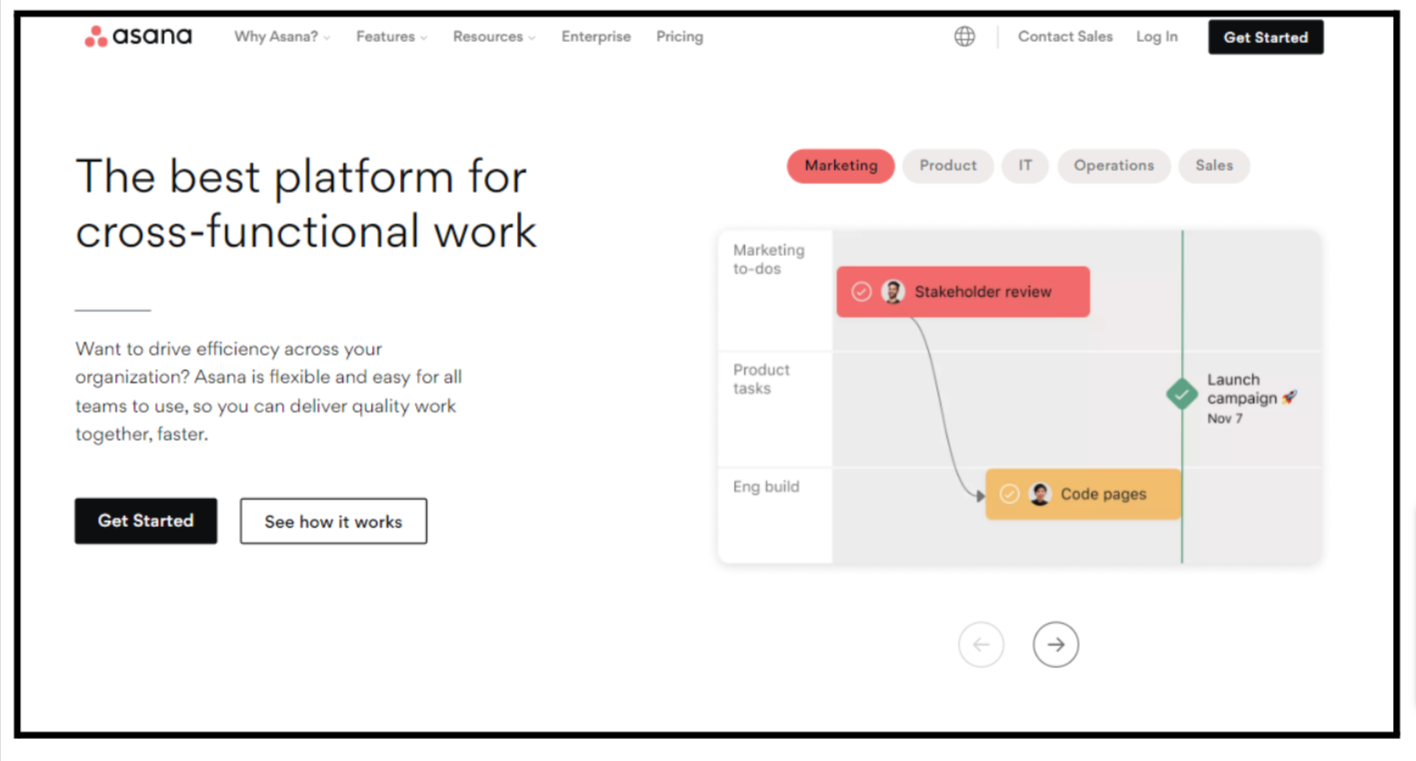Click the avatar on Stakeholder review task
Screen dimensions: 1416x761
(x=893, y=292)
